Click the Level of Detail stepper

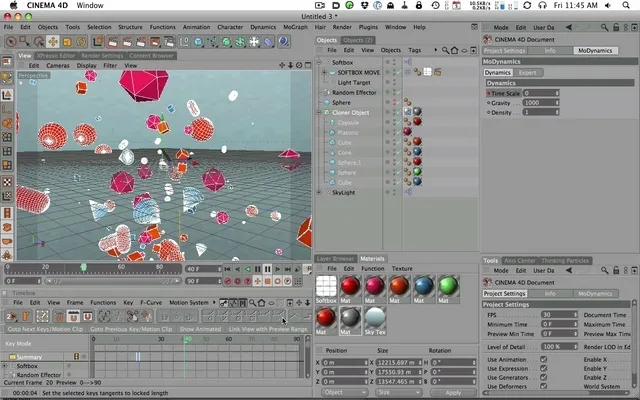click(576, 347)
